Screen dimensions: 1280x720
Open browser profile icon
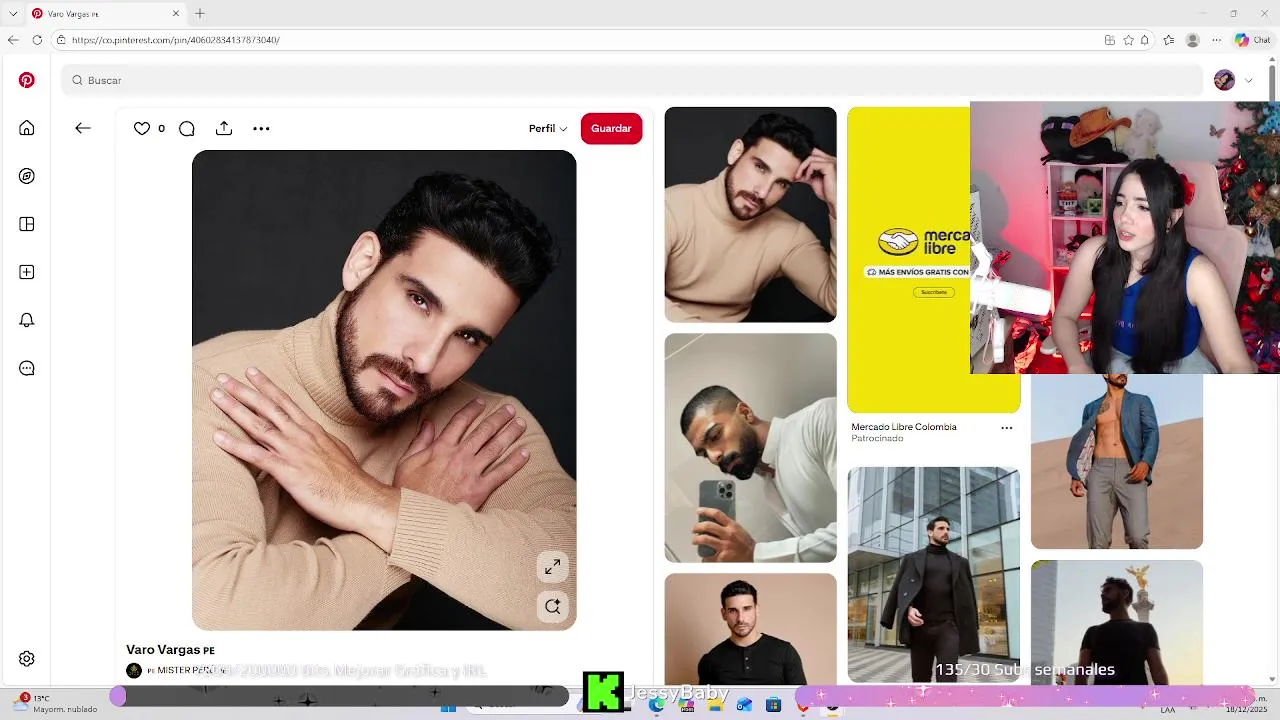pos(1192,40)
